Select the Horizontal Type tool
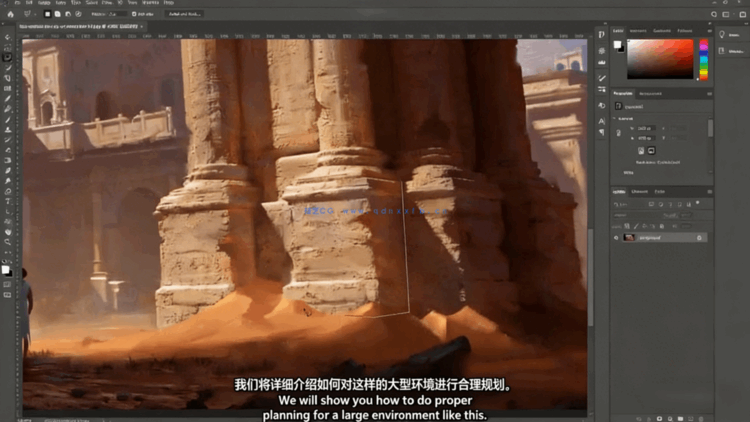Screen dimensions: 750x422 click(x=7, y=201)
